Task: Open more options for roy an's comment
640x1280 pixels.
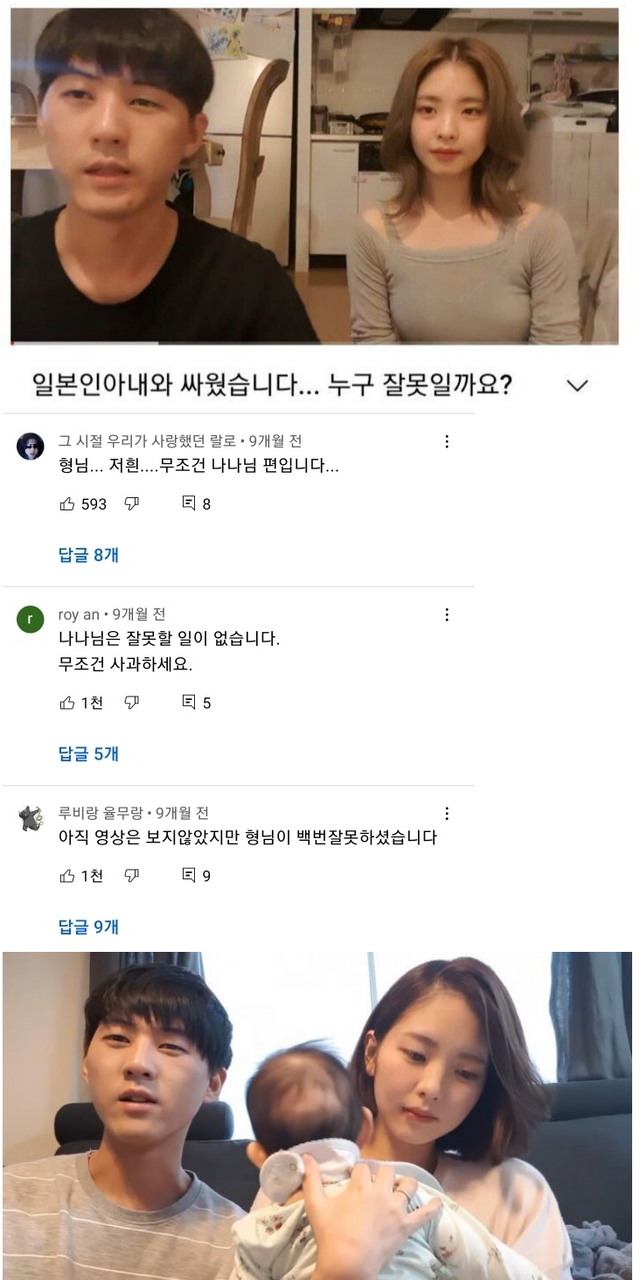Action: tap(447, 615)
